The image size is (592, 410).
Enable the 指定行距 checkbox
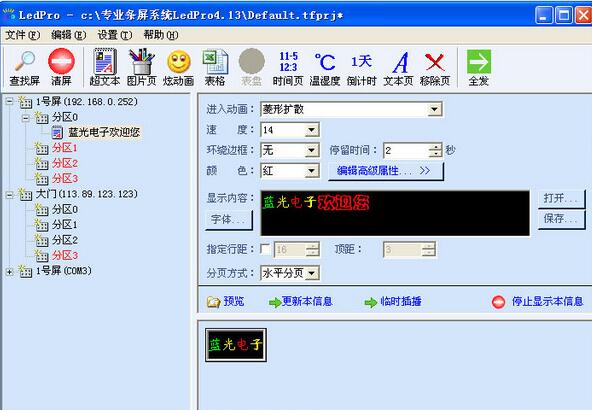[x=265, y=249]
